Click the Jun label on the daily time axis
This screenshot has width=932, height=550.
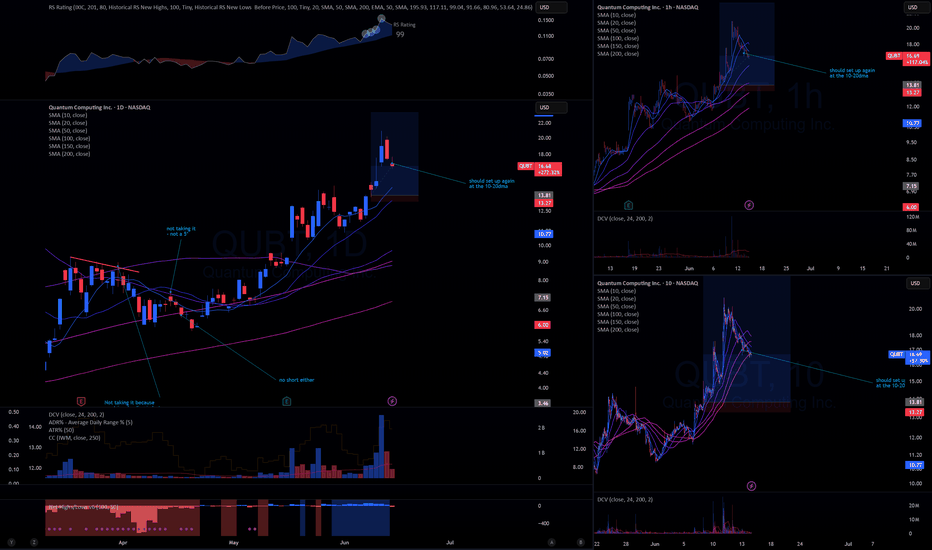pyautogui.click(x=345, y=542)
